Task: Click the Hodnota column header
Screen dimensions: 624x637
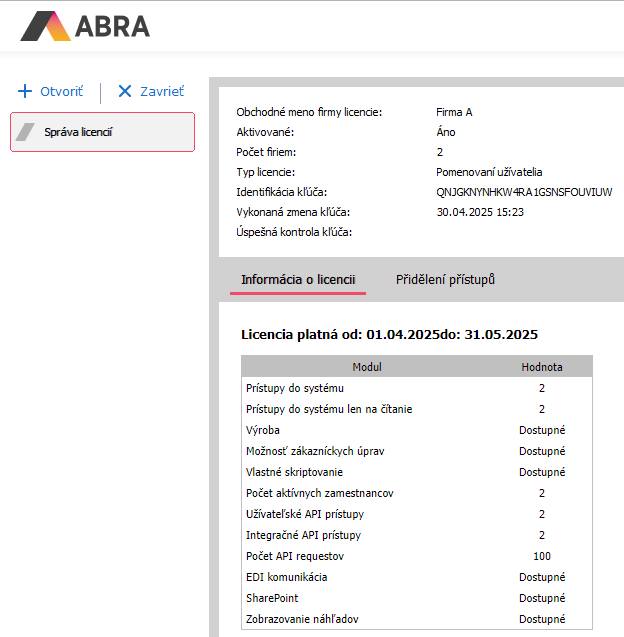Action: pyautogui.click(x=541, y=367)
